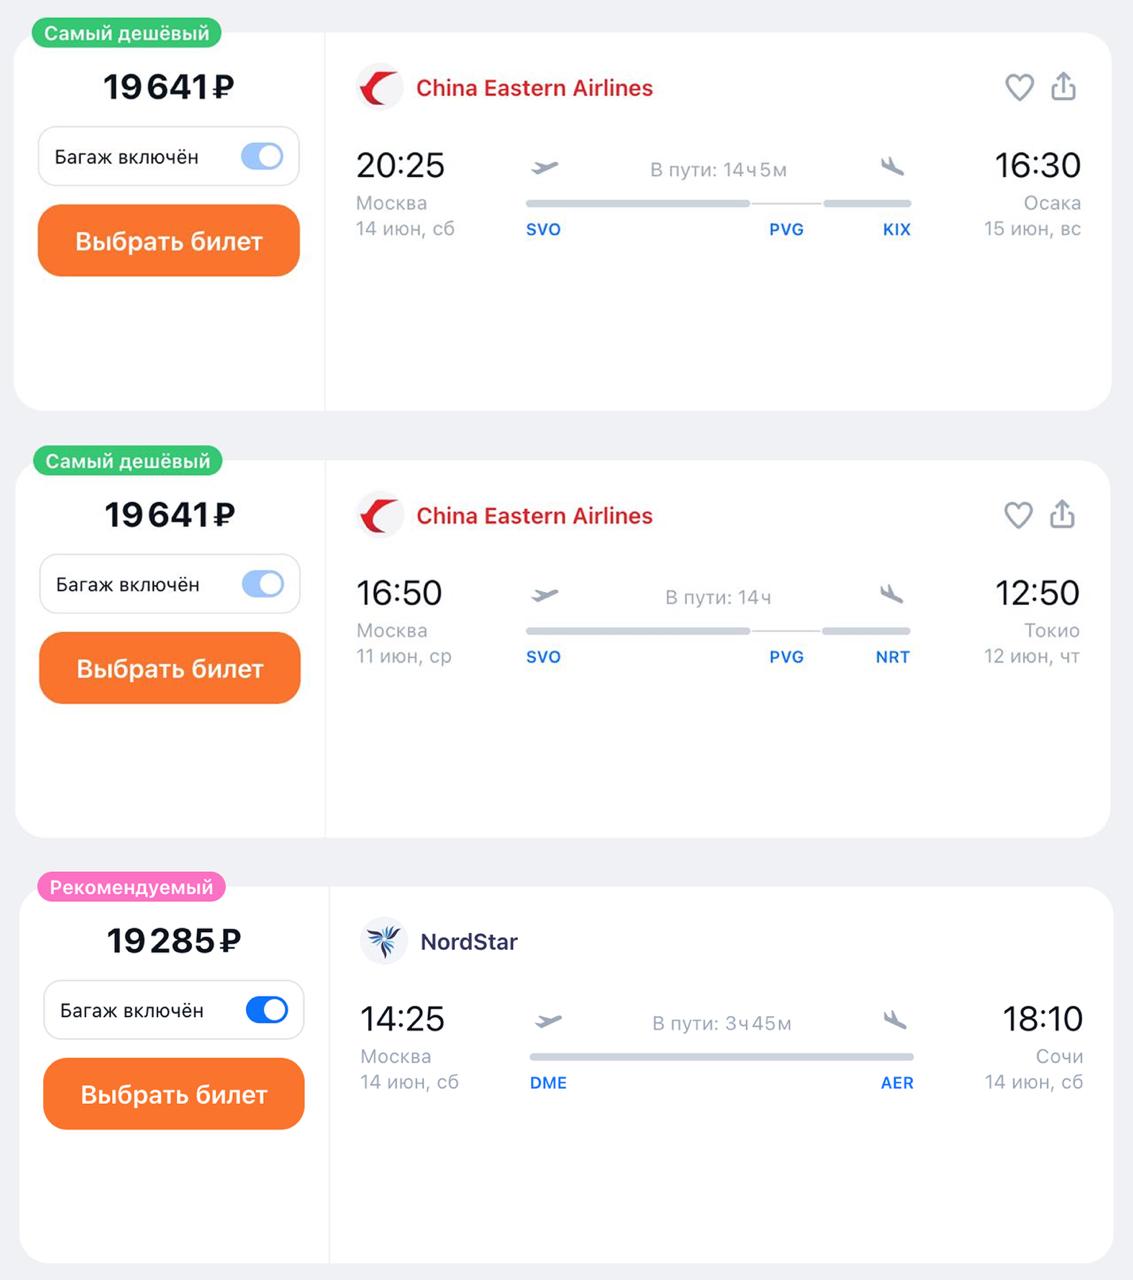Image resolution: width=1133 pixels, height=1280 pixels.
Task: Click the pink "Рекомендуемый" badge
Action: click(x=131, y=887)
